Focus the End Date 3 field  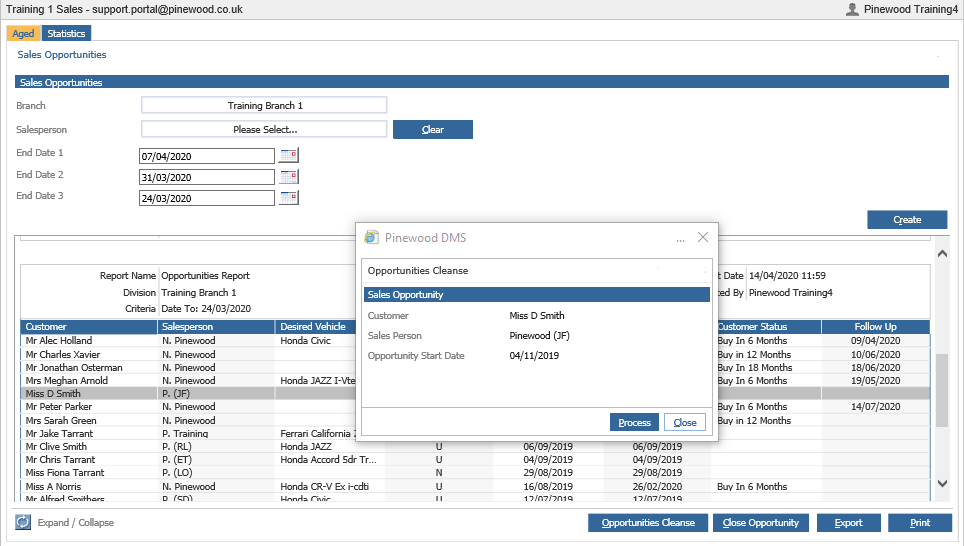[x=207, y=198]
